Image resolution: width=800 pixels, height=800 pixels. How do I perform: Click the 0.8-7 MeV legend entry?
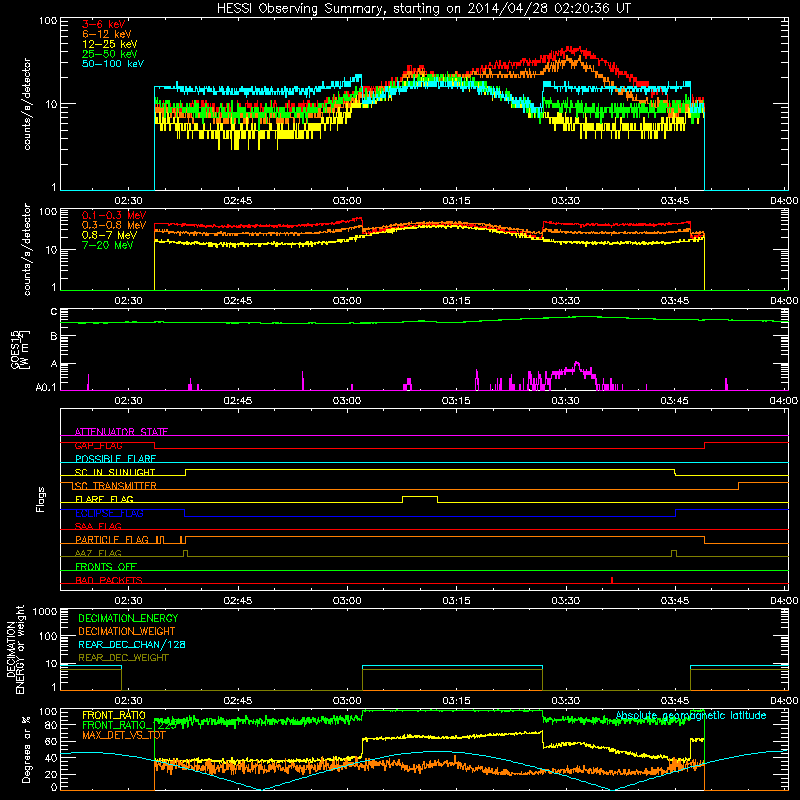pyautogui.click(x=109, y=235)
